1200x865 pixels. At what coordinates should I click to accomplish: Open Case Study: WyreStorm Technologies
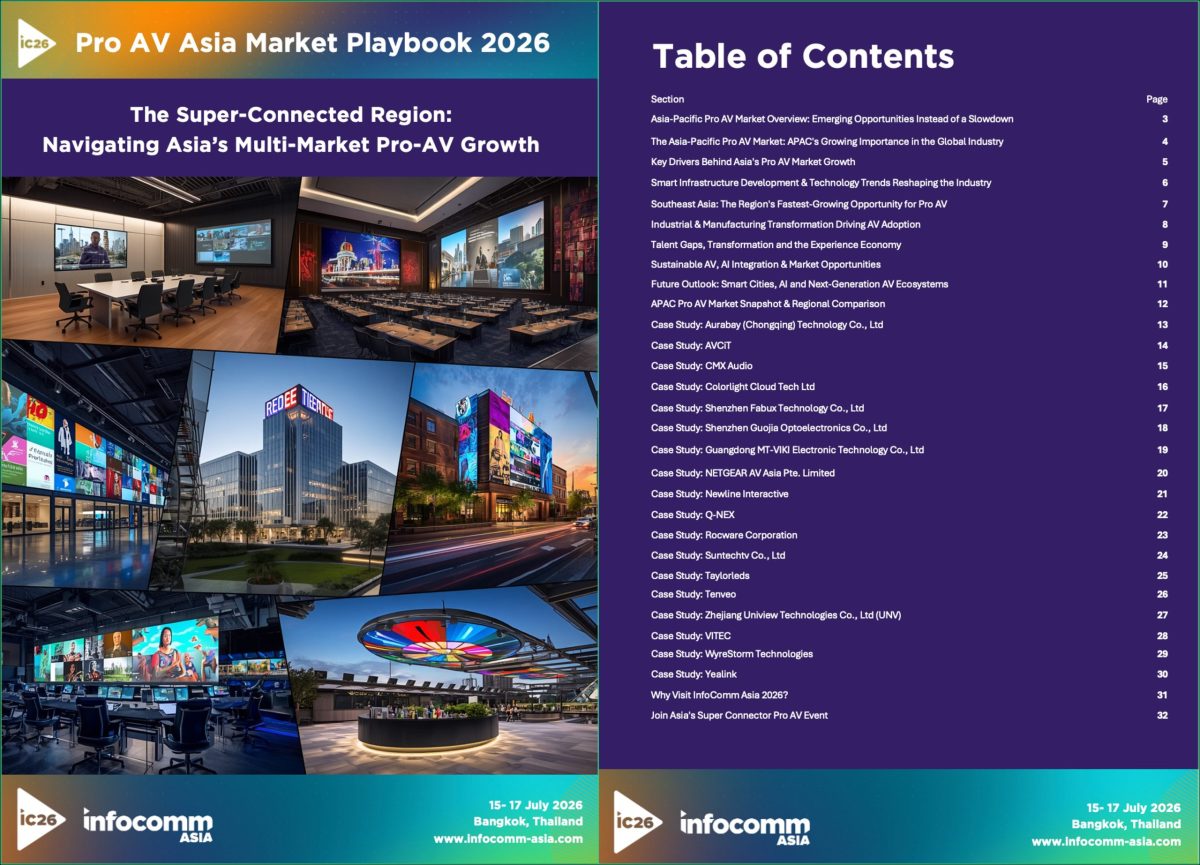[x=732, y=654]
